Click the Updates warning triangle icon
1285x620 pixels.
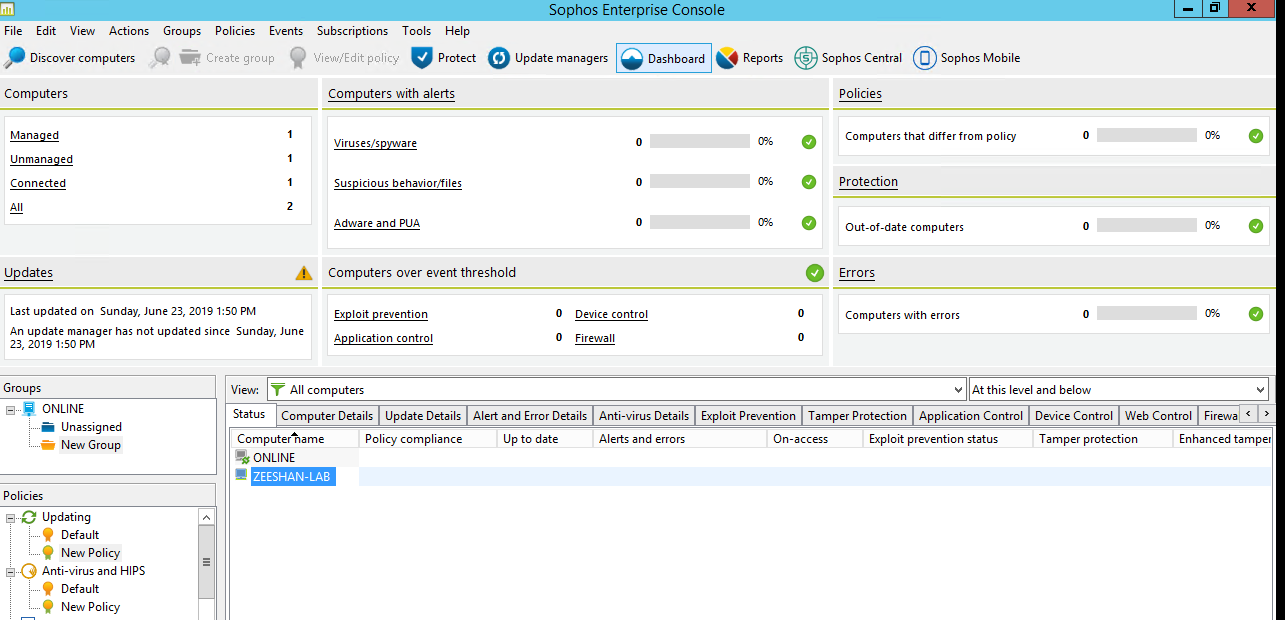click(304, 273)
